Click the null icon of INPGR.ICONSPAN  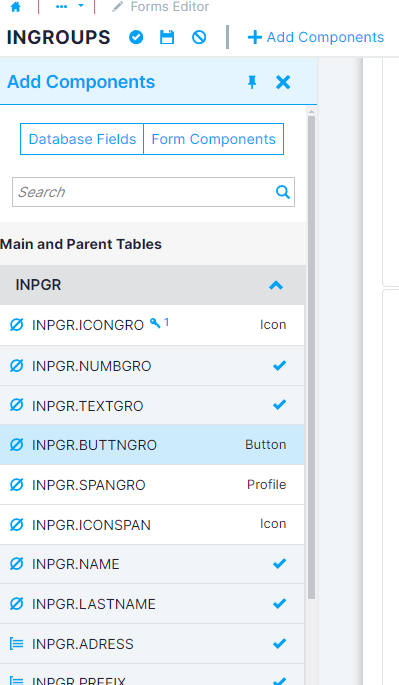click(x=16, y=524)
